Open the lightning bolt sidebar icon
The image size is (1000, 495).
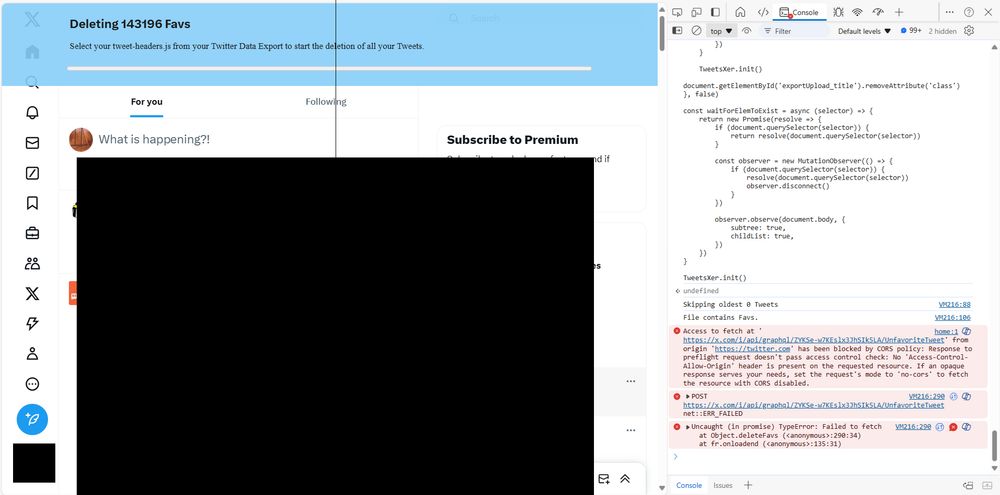pos(32,324)
